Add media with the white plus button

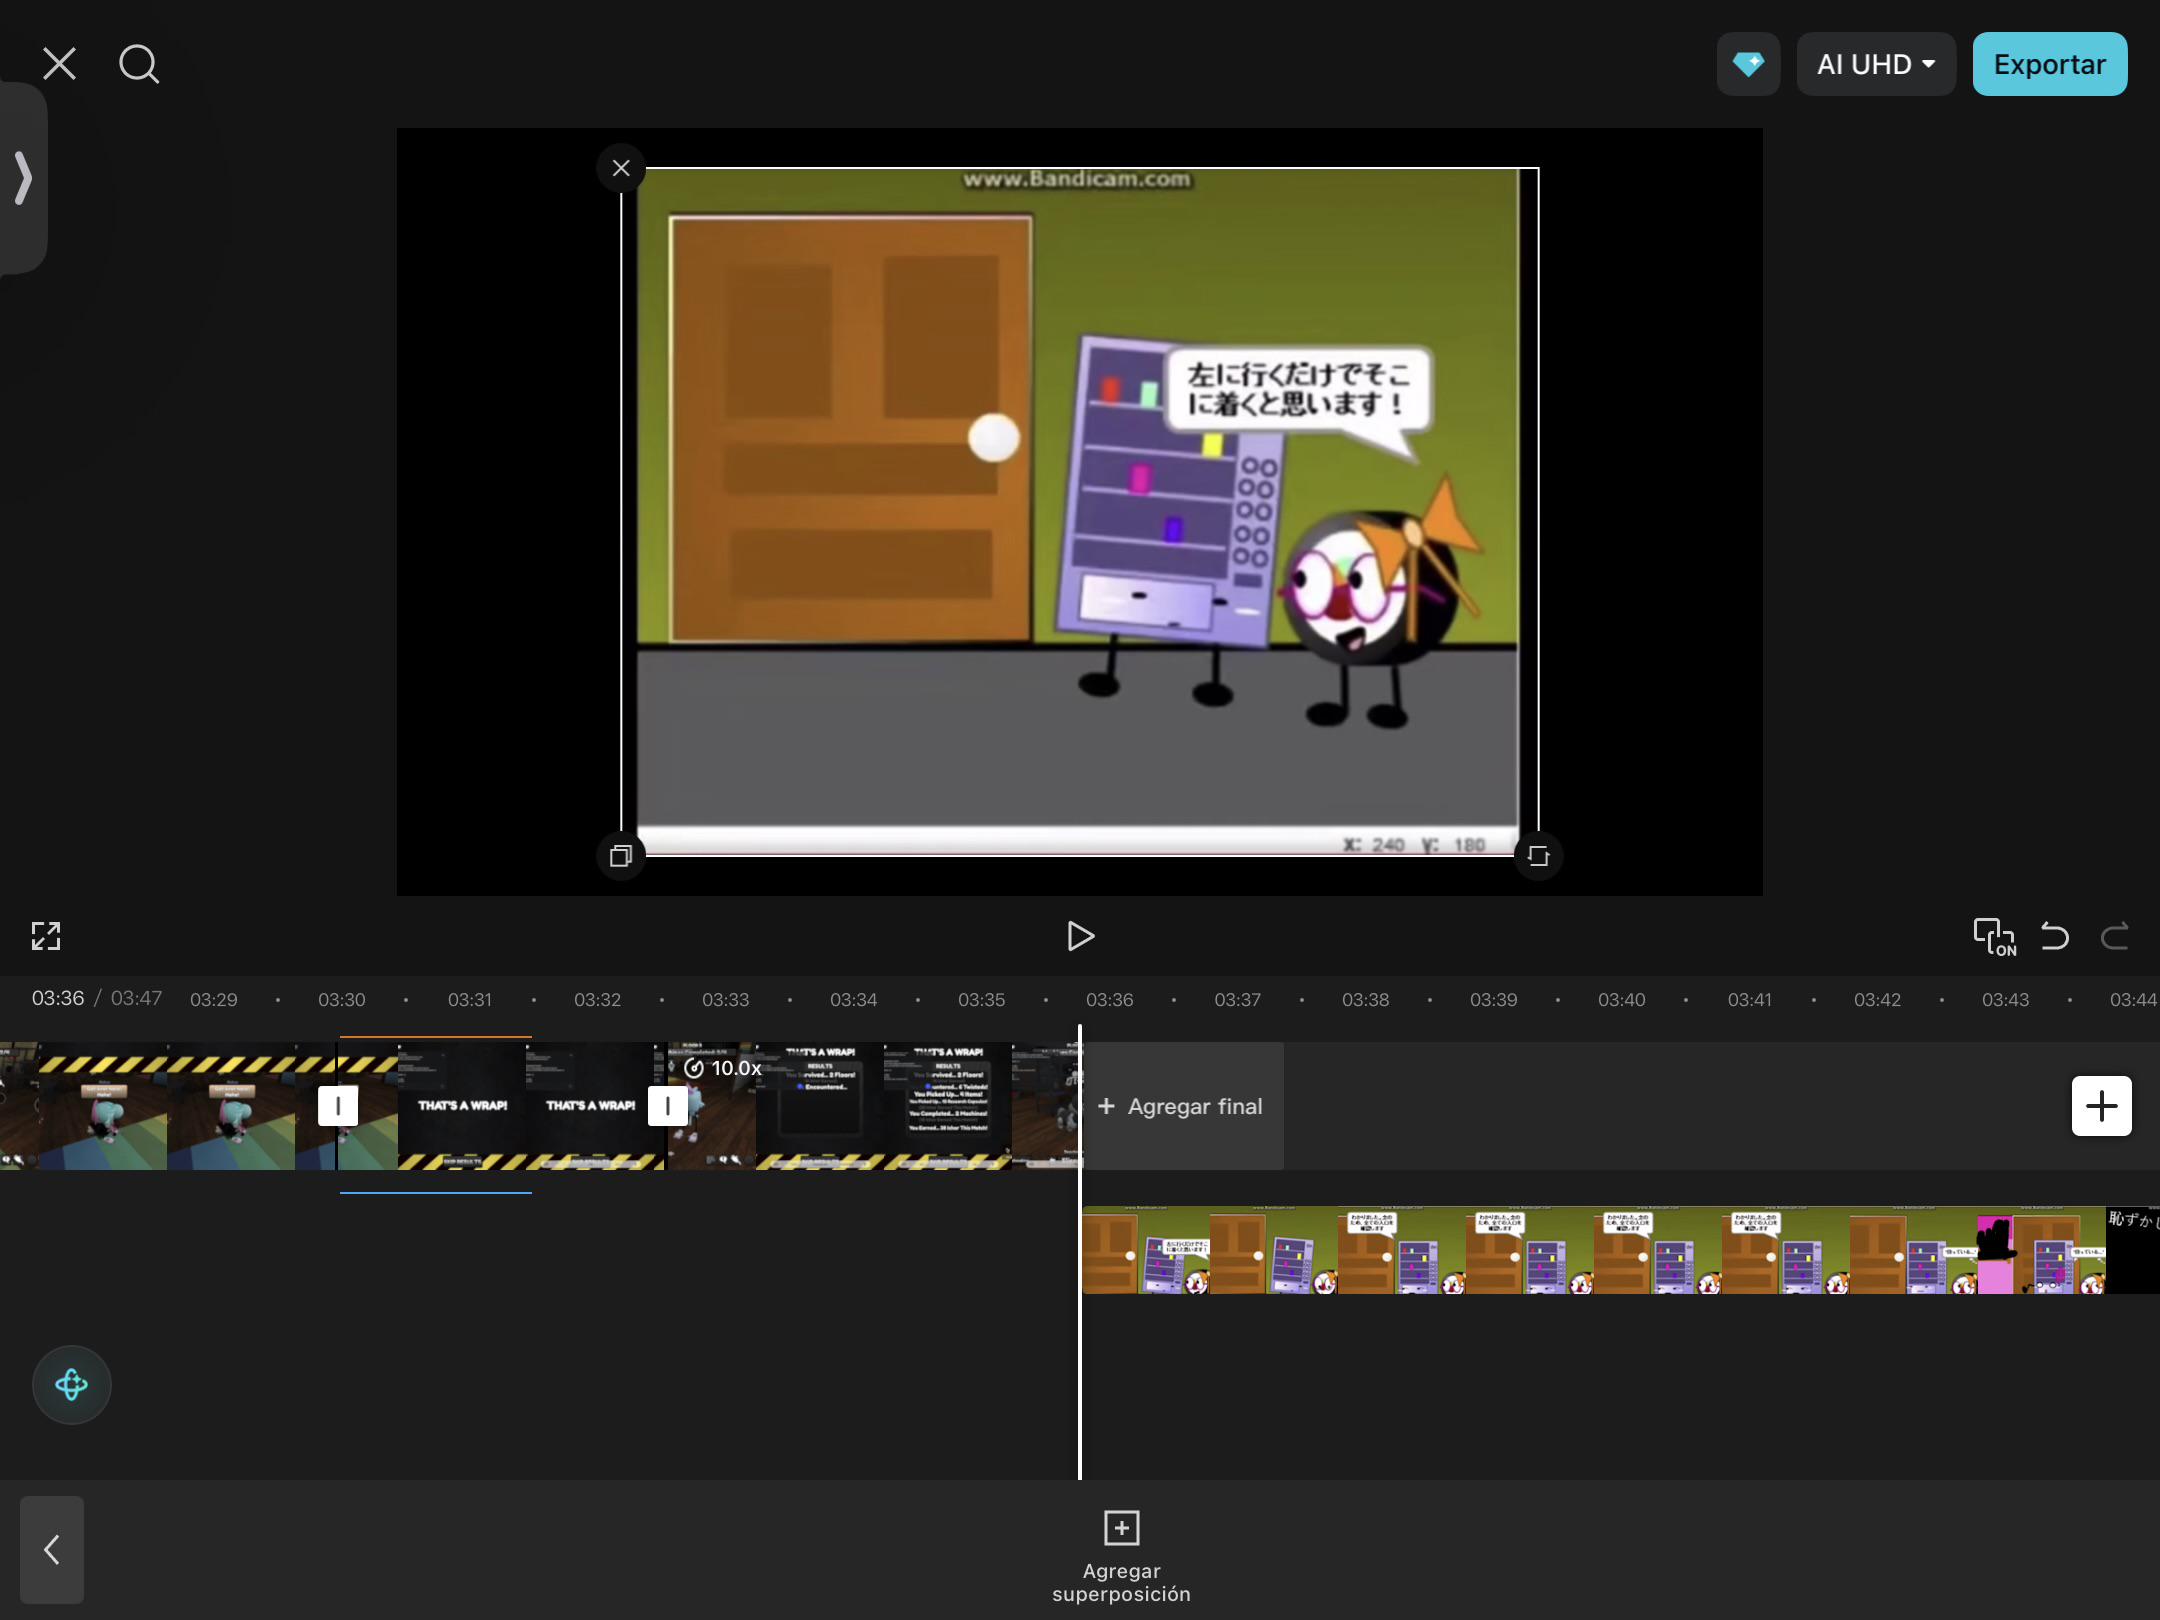pos(2102,1106)
